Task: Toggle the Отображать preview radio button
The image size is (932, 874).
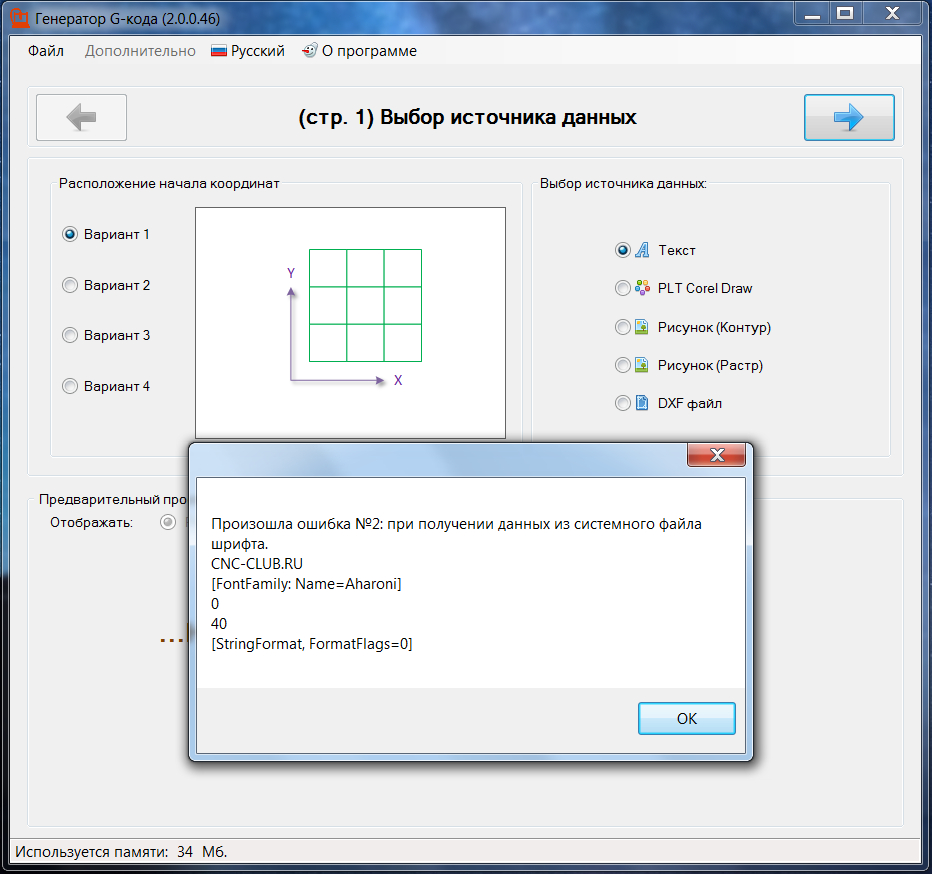Action: click(x=168, y=523)
